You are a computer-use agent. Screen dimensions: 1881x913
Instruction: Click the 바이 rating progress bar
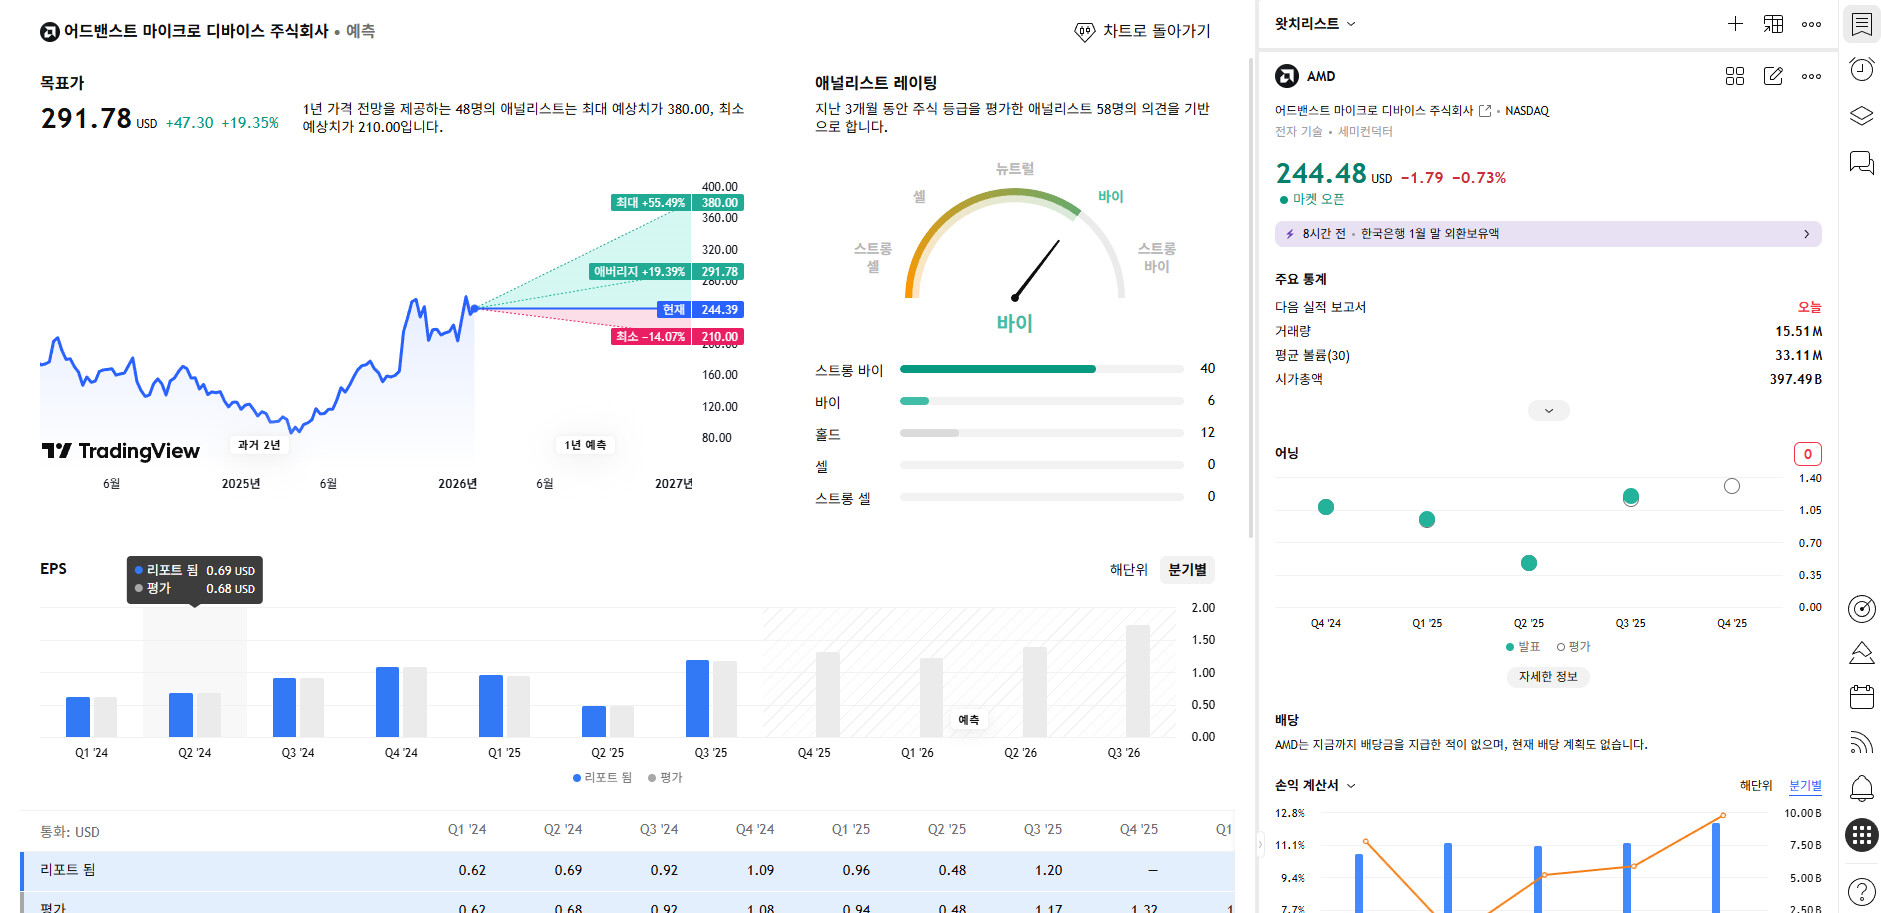tap(1042, 401)
